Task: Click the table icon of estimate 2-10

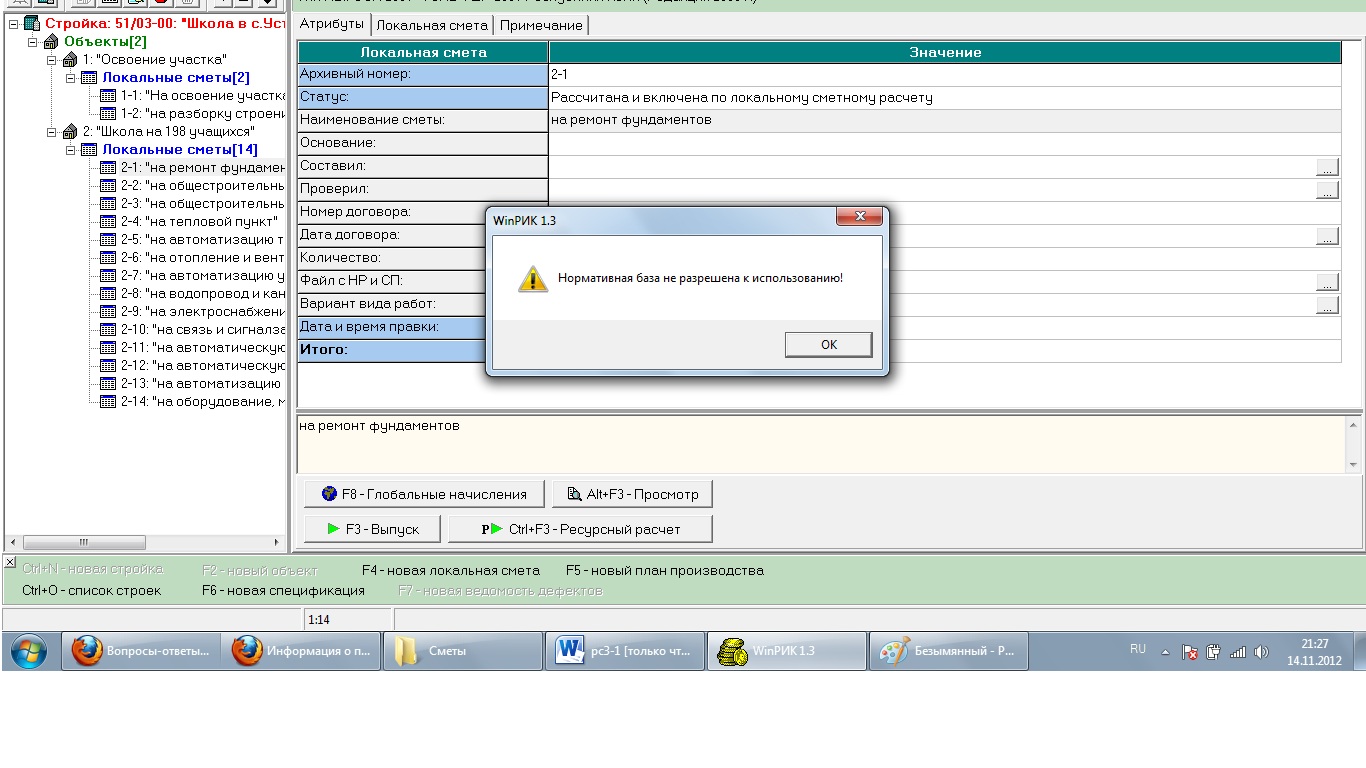Action: point(109,329)
